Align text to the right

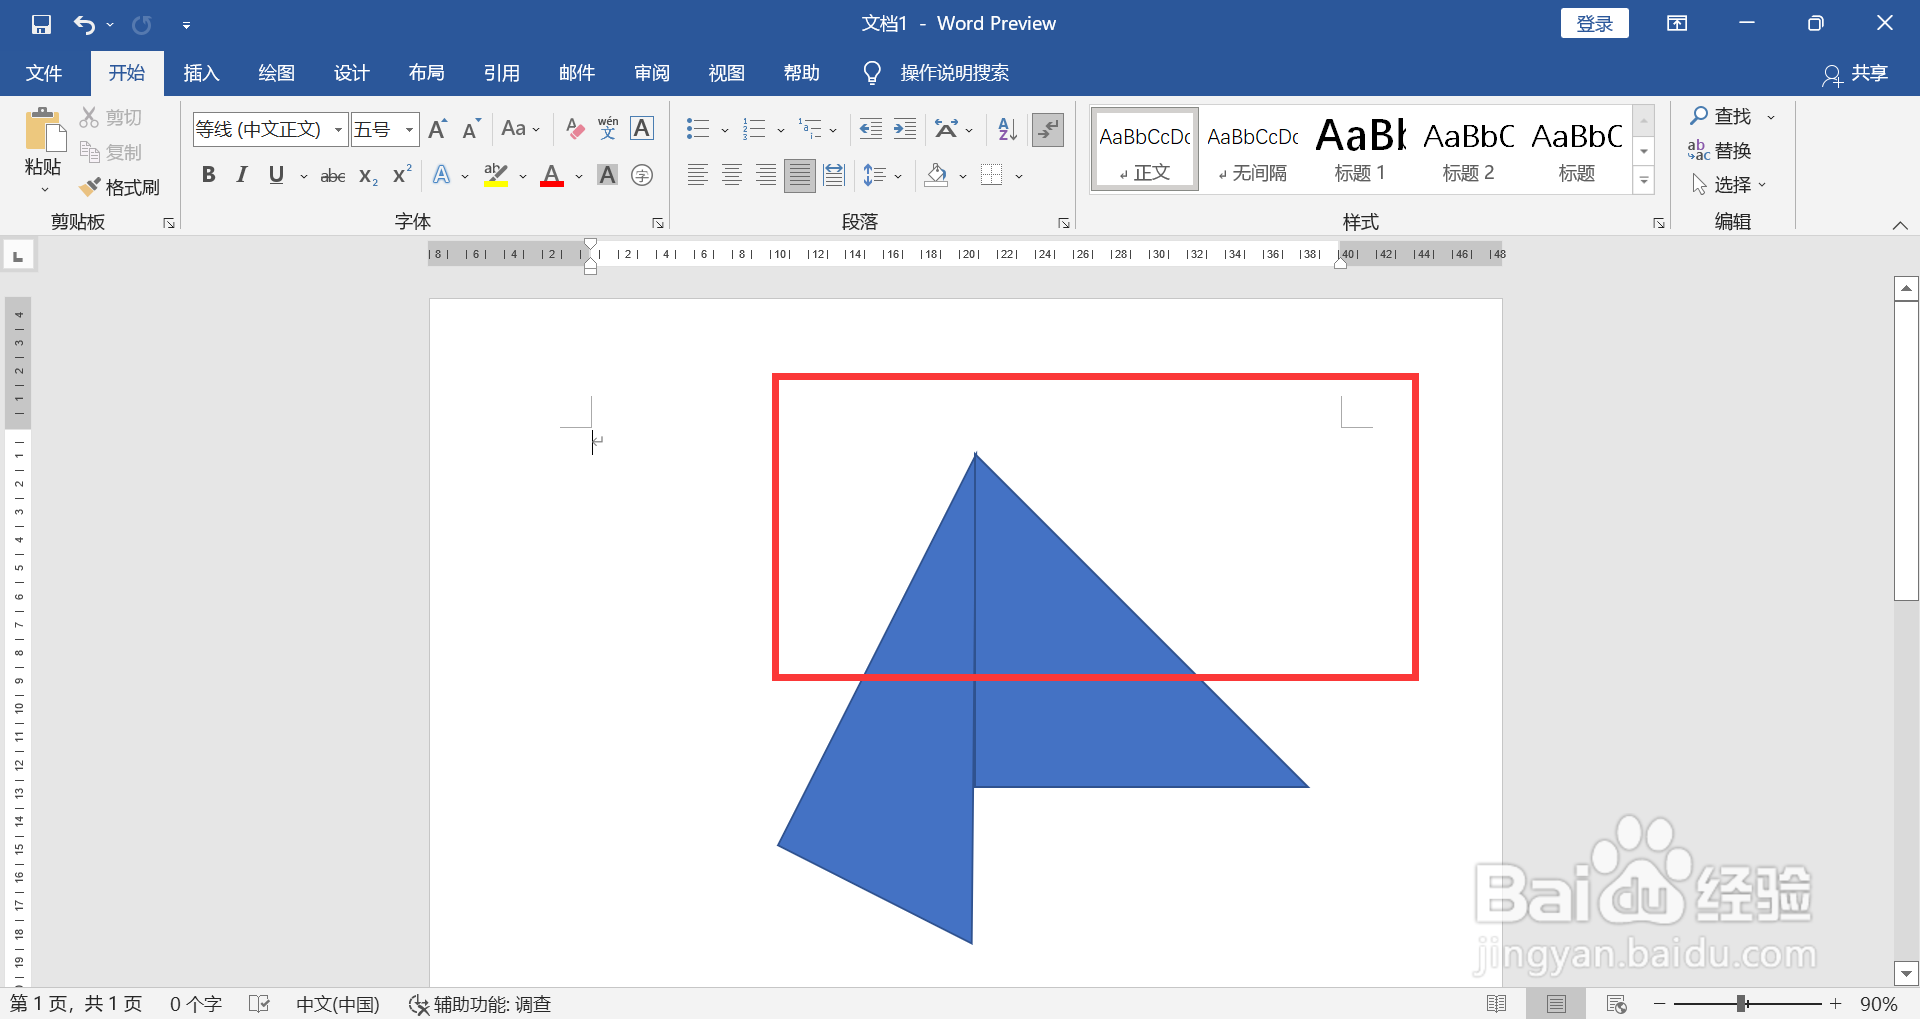(x=766, y=176)
